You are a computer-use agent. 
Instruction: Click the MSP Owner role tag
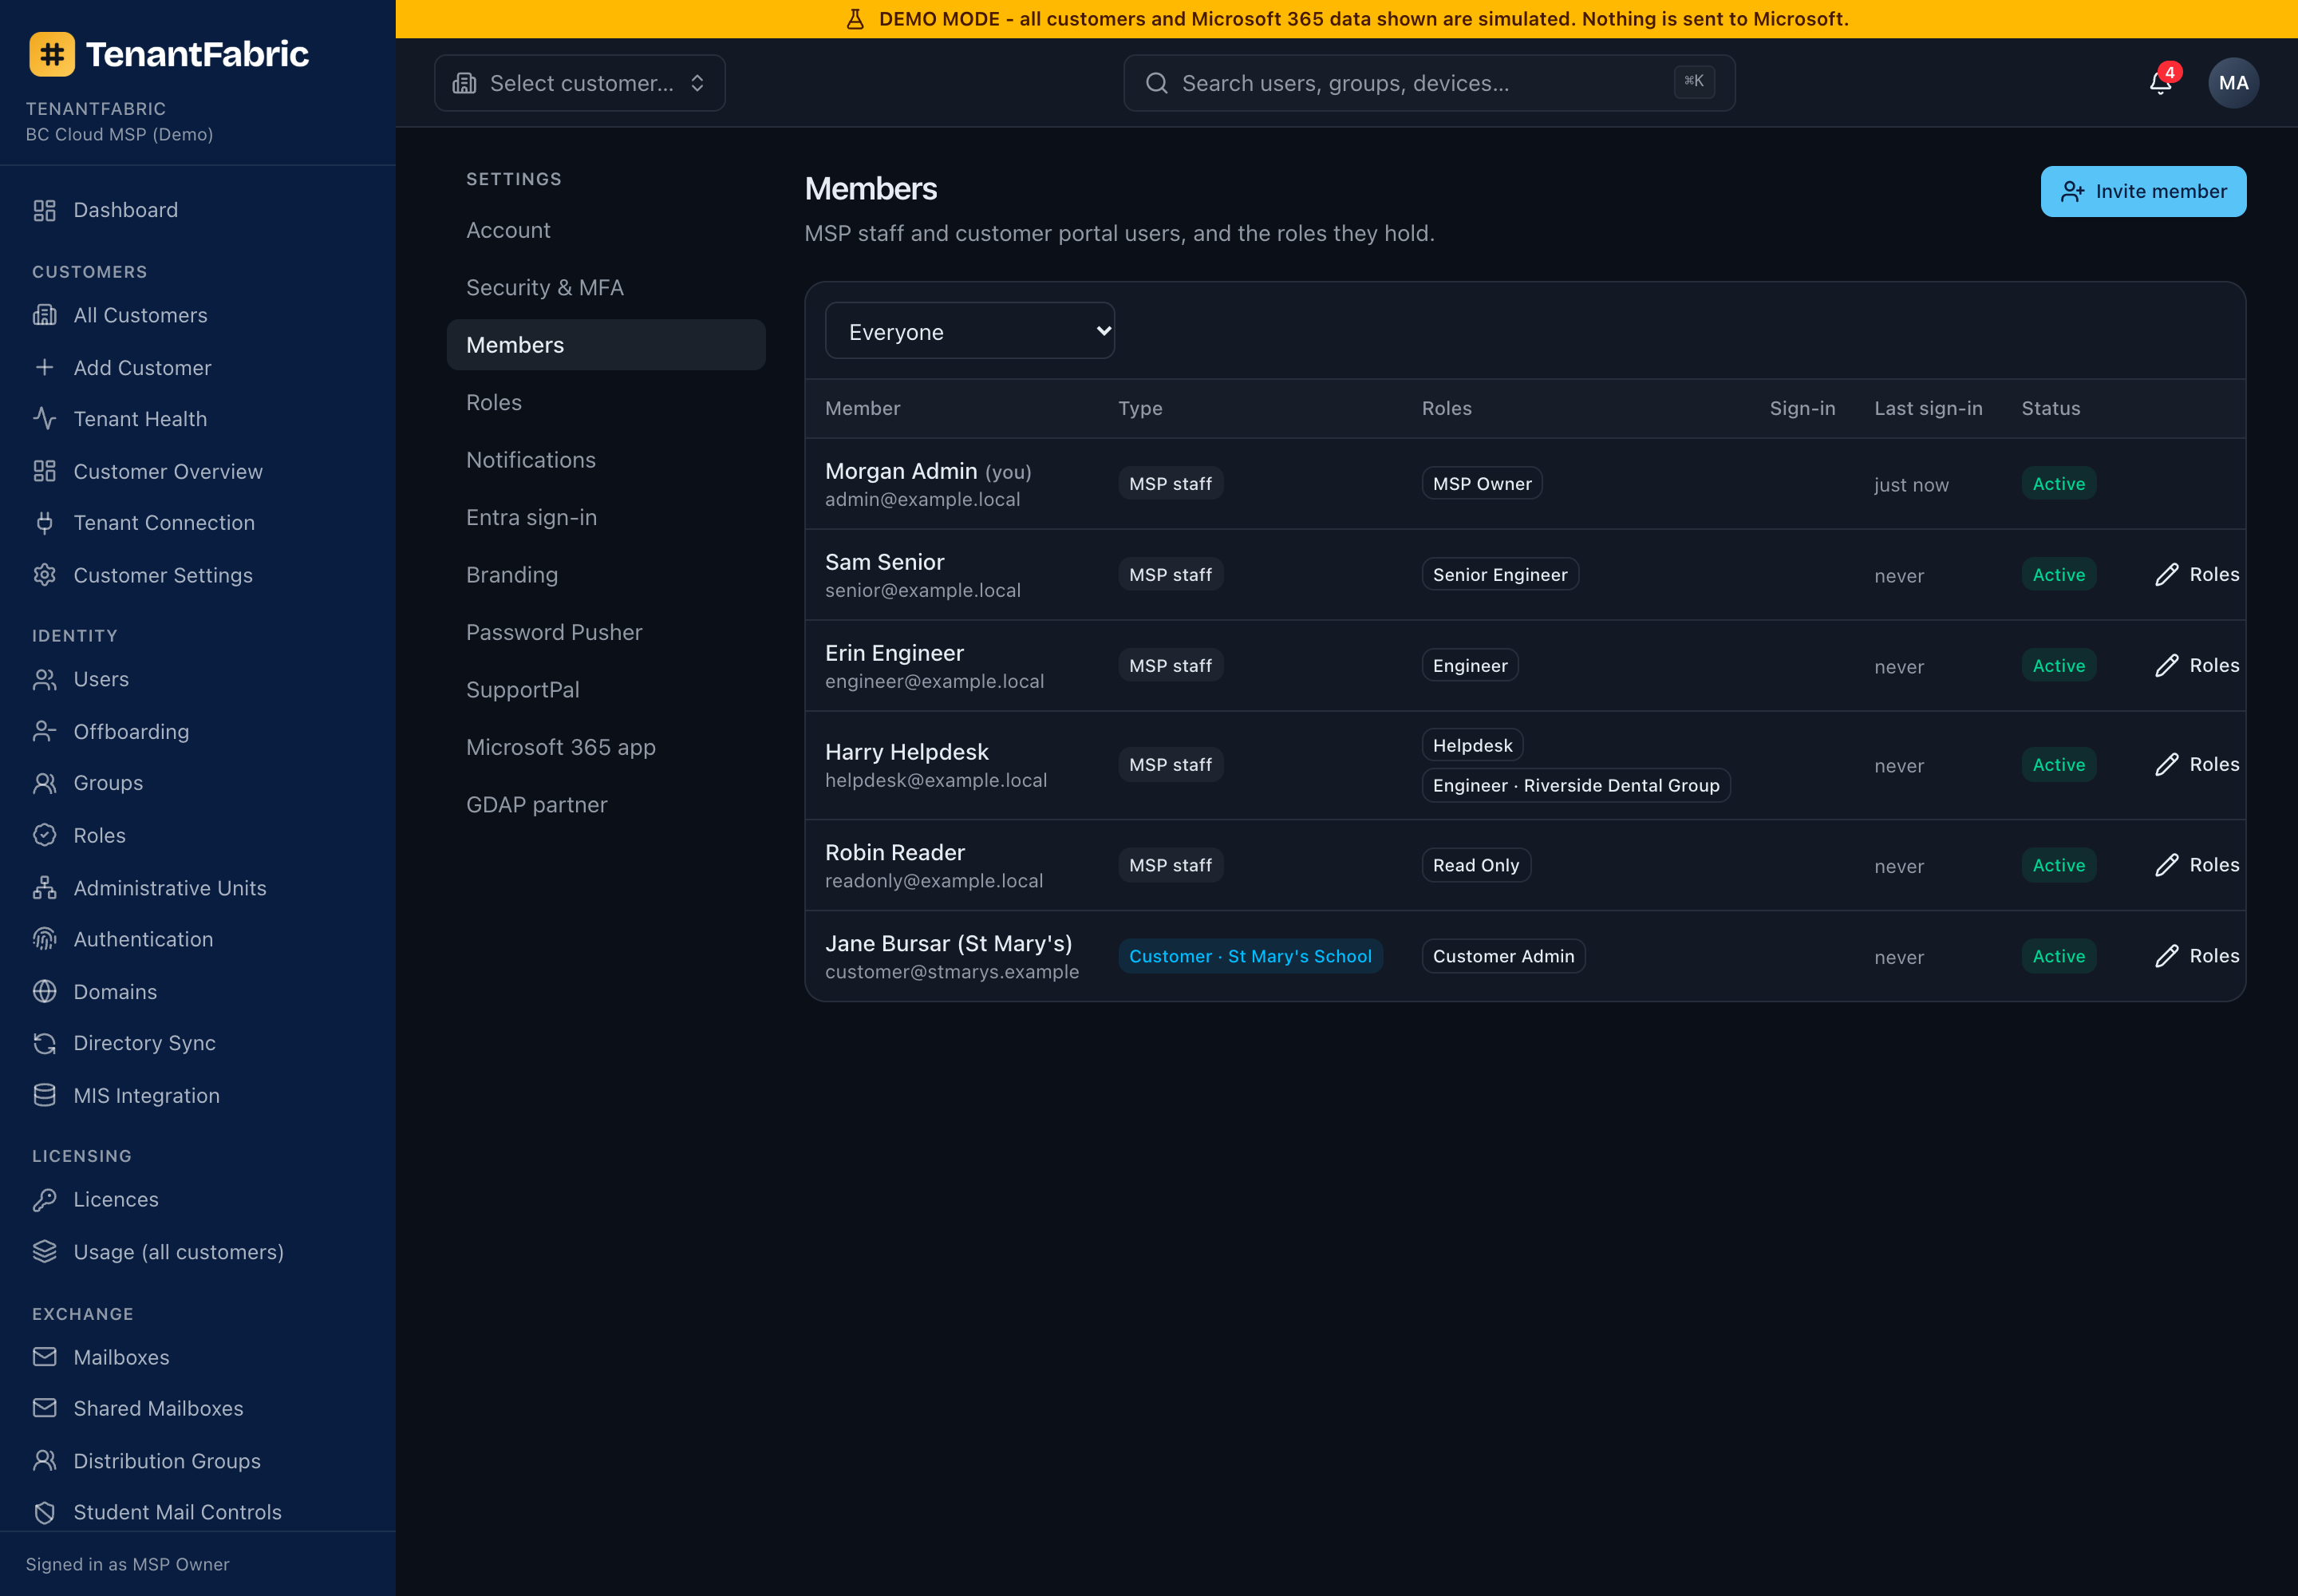point(1482,484)
